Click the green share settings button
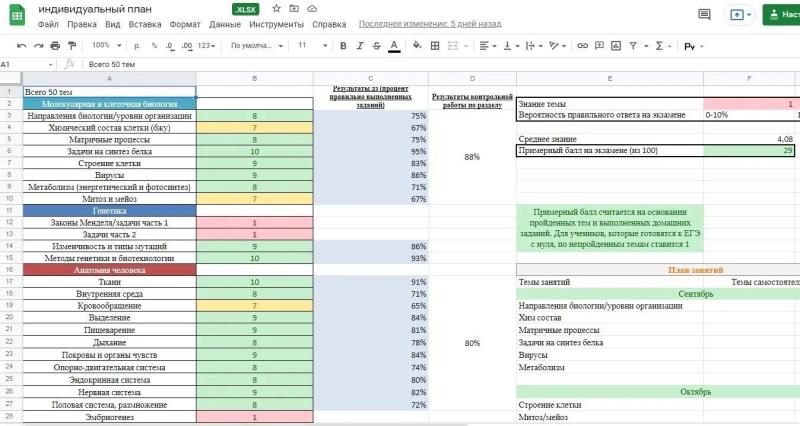The height and width of the screenshot is (426, 800). pyautogui.click(x=782, y=14)
